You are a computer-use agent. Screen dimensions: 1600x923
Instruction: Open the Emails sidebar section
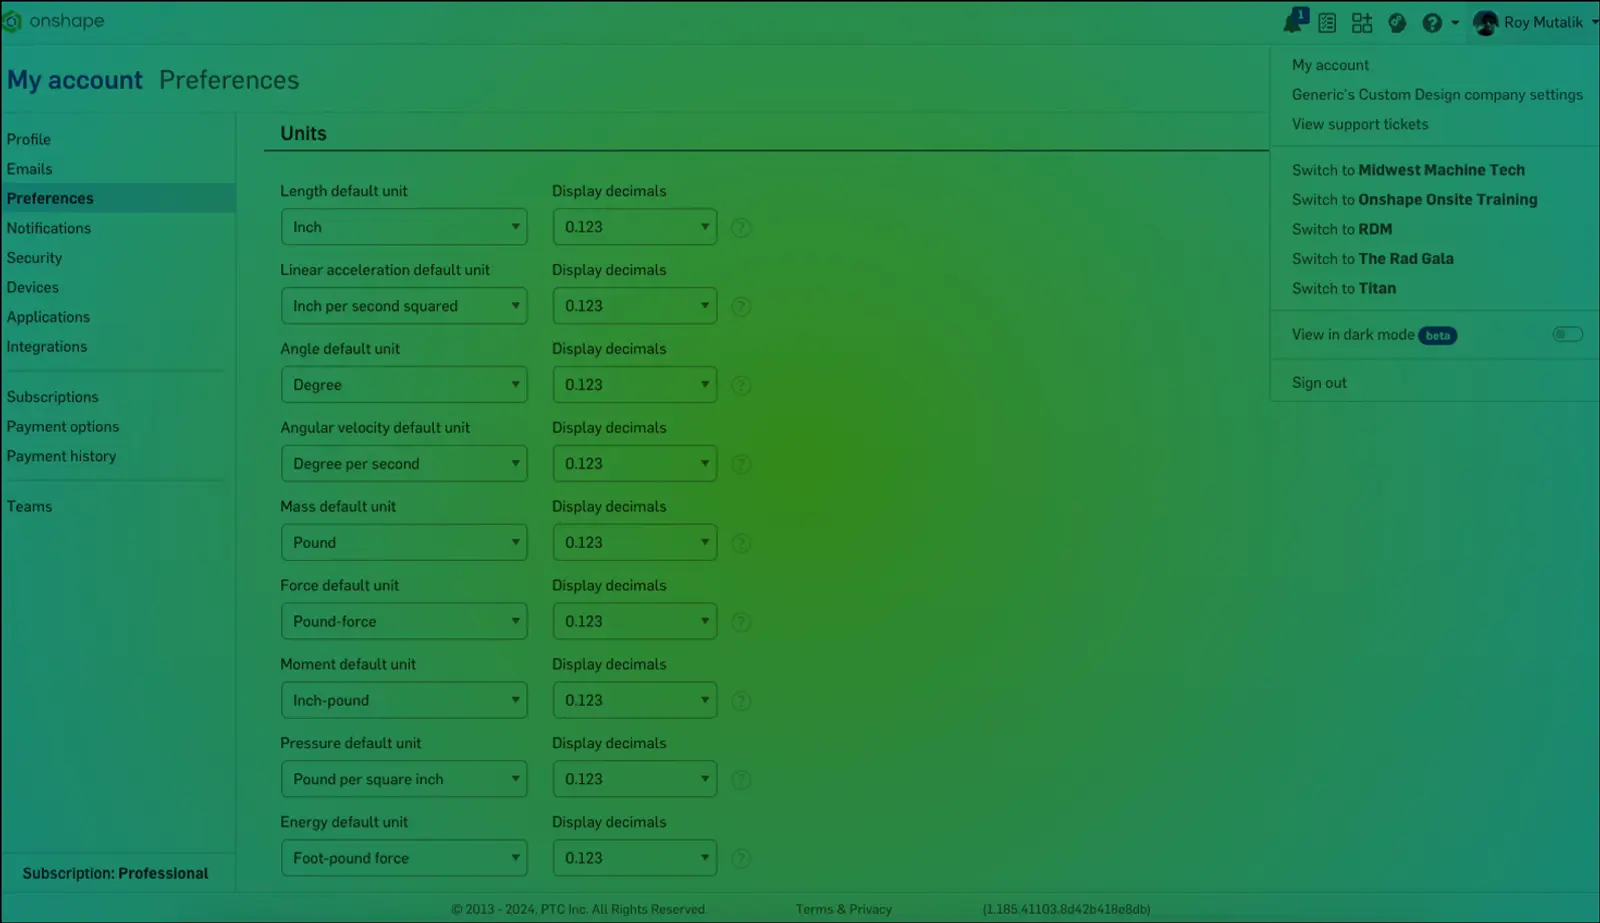[x=30, y=169]
